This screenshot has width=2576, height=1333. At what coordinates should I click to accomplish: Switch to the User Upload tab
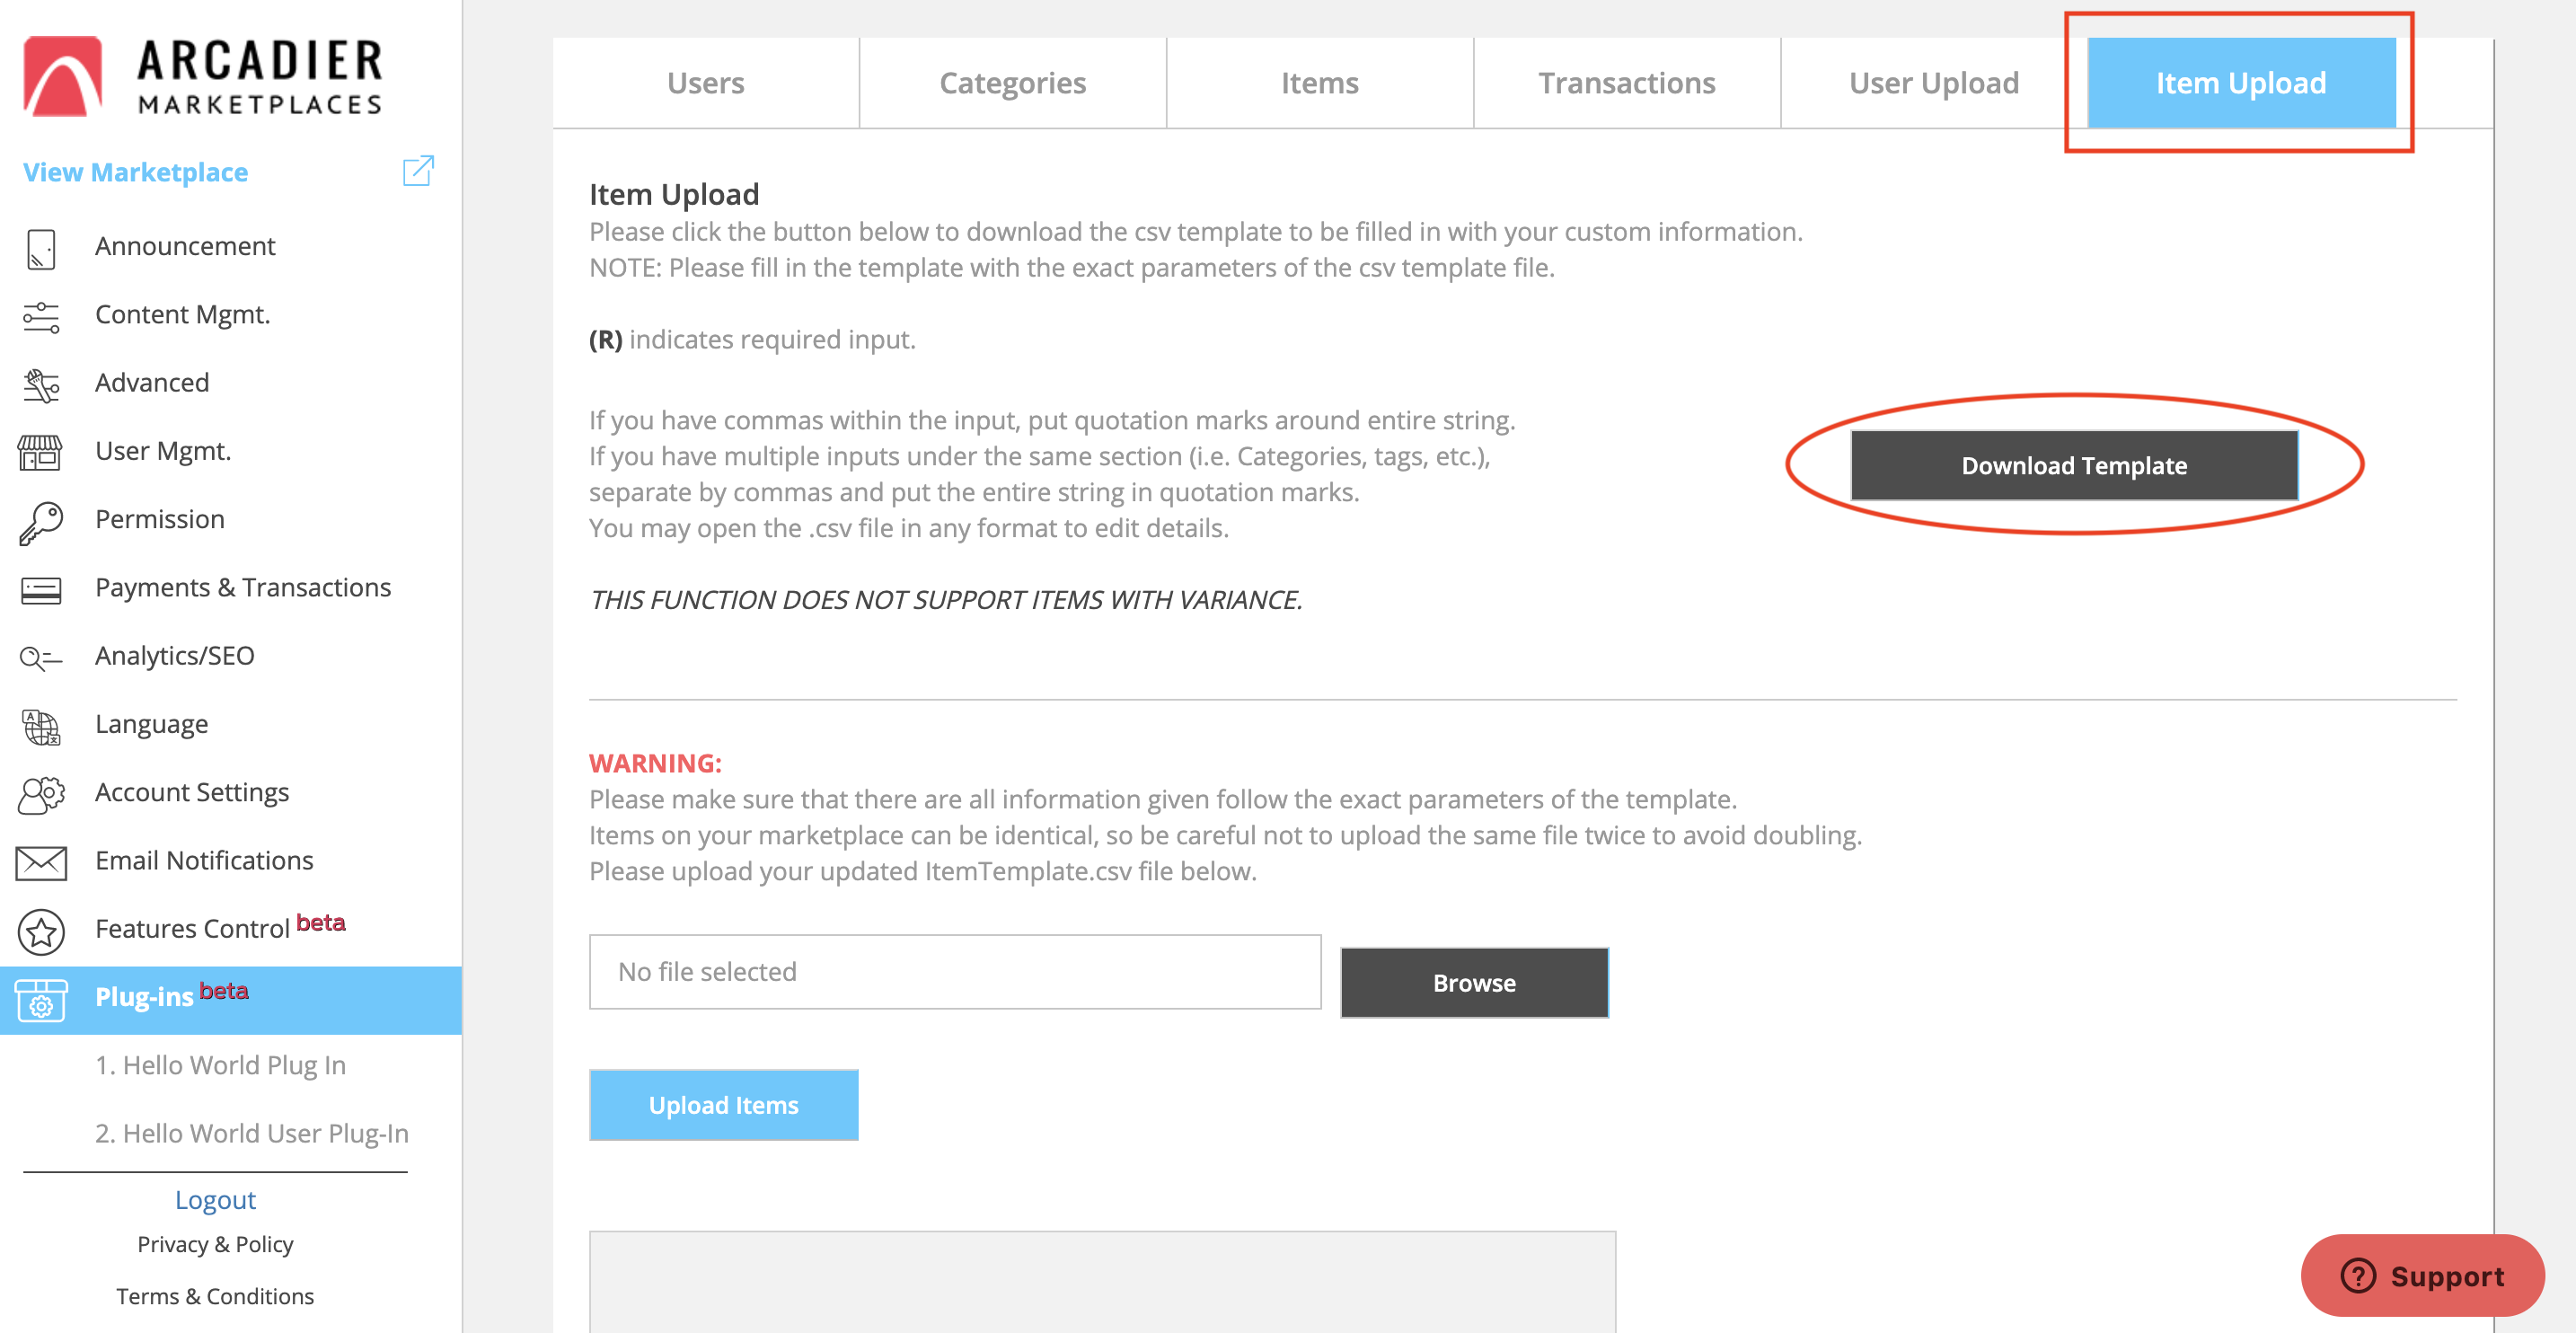point(1933,83)
